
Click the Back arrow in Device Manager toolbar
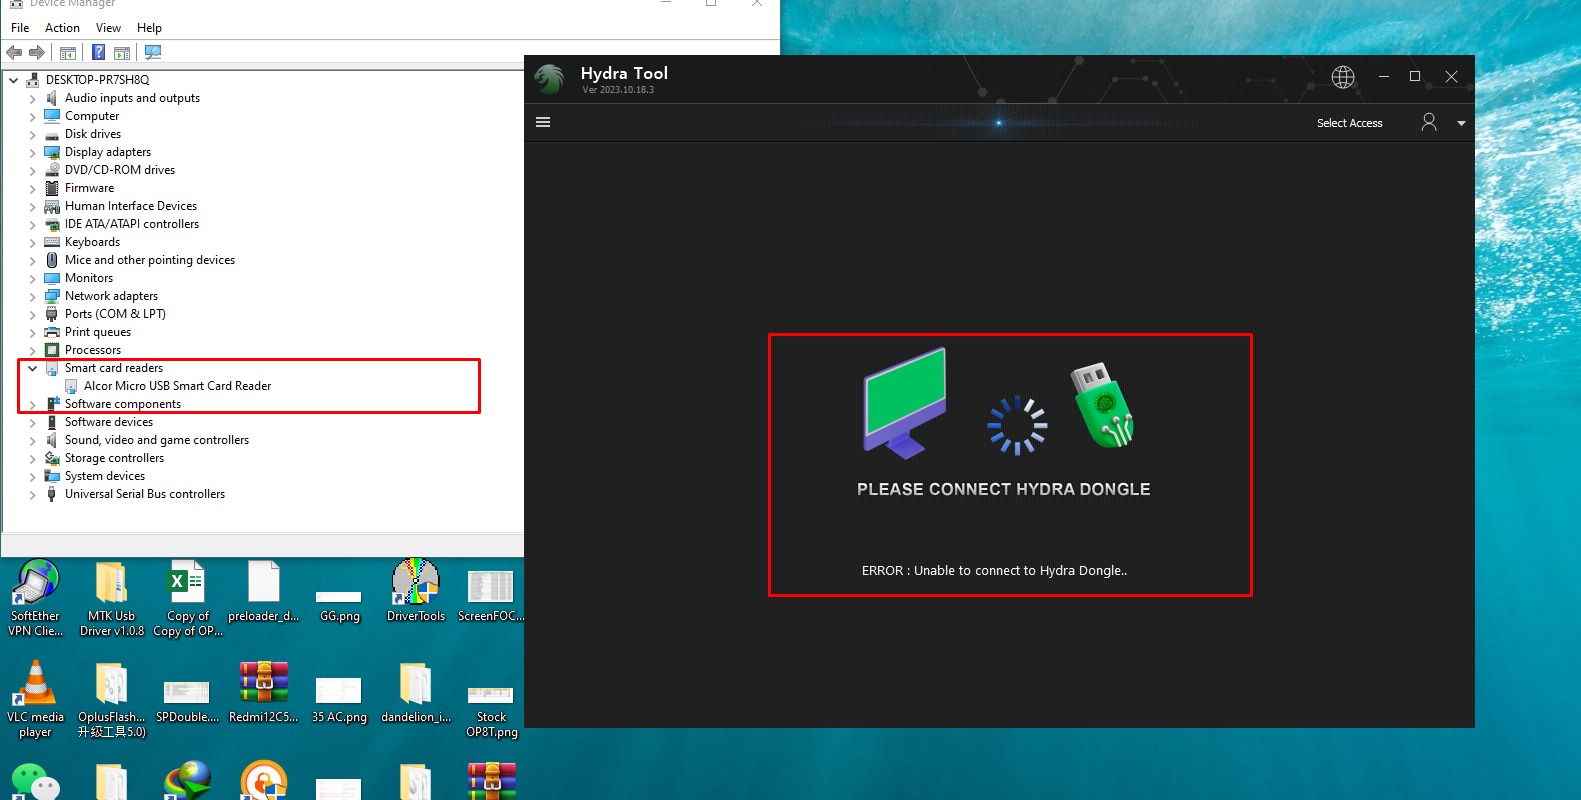[14, 52]
